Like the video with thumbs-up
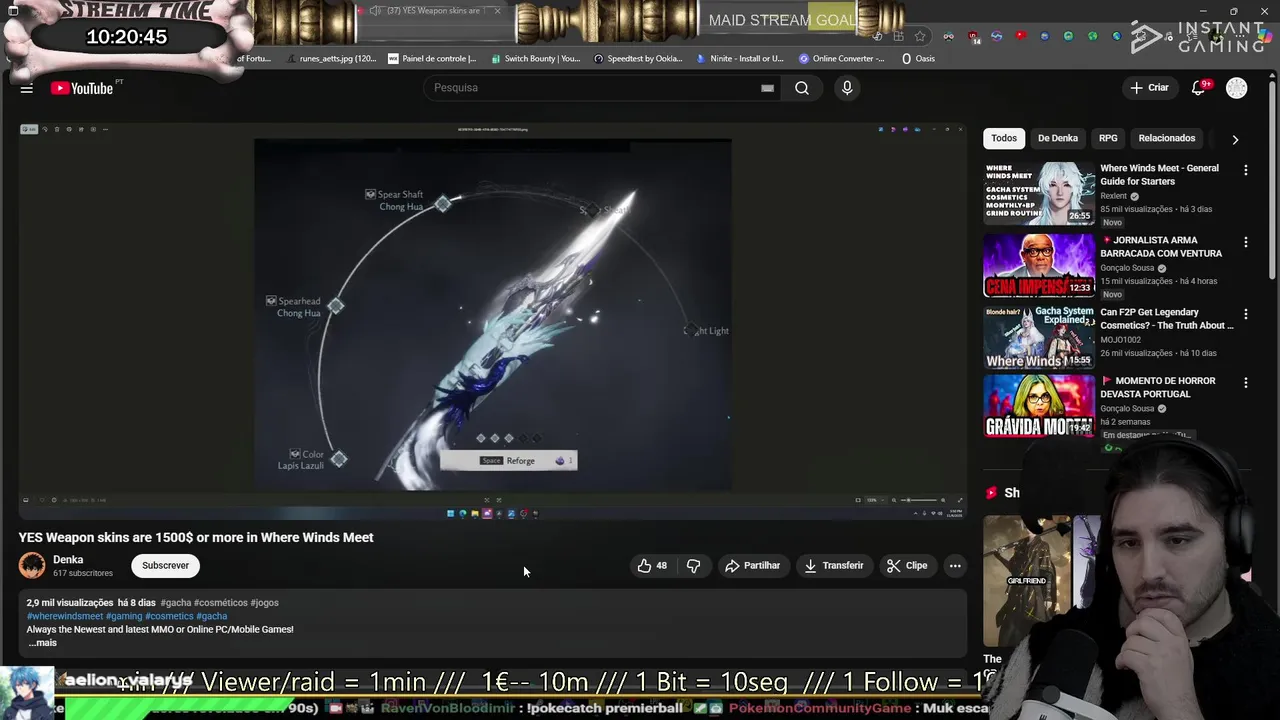Image resolution: width=1280 pixels, height=720 pixels. [652, 566]
